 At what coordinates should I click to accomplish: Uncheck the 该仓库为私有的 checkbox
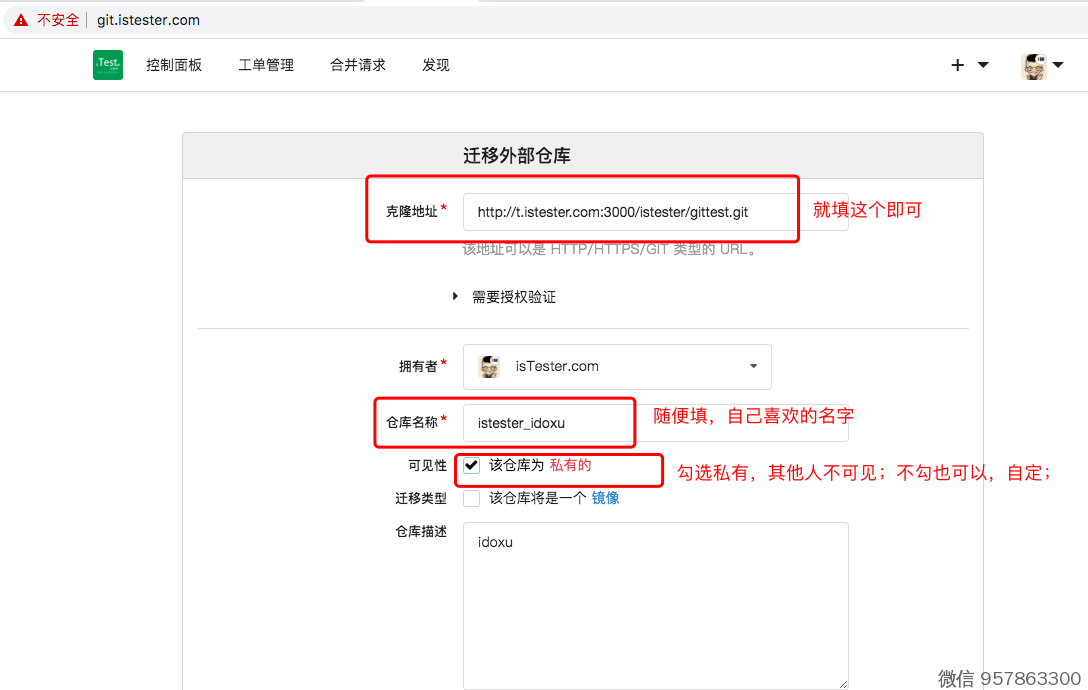472,466
